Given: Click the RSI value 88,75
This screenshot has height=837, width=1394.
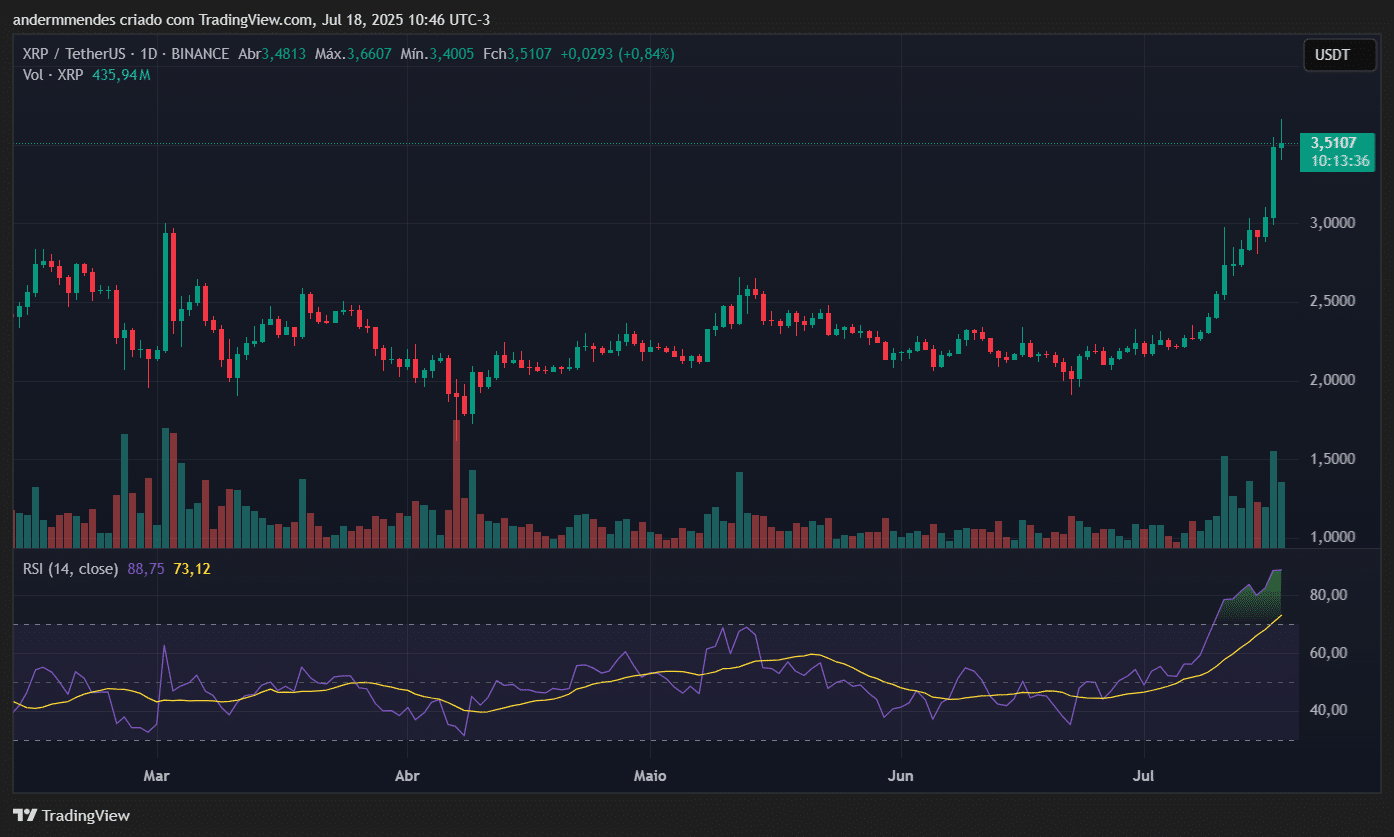Looking at the screenshot, I should [146, 569].
